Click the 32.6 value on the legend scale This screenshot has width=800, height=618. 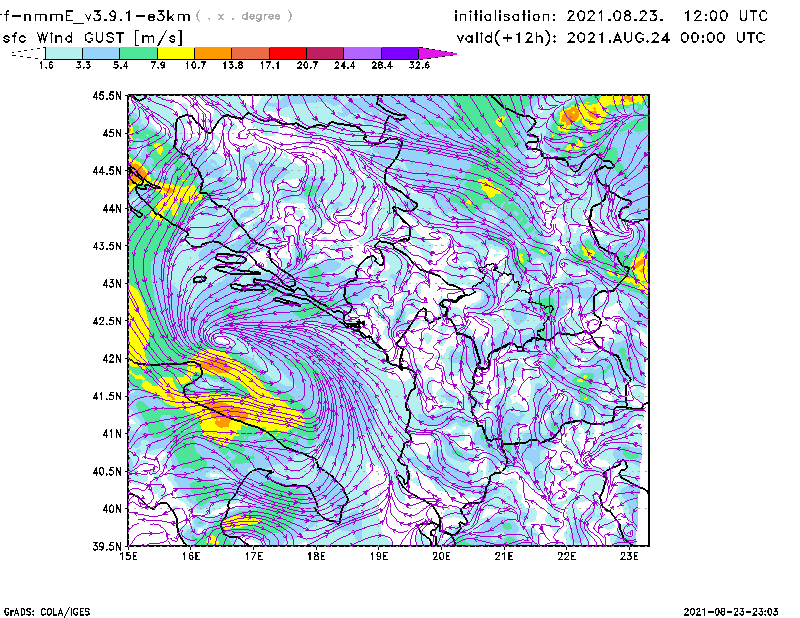419,65
